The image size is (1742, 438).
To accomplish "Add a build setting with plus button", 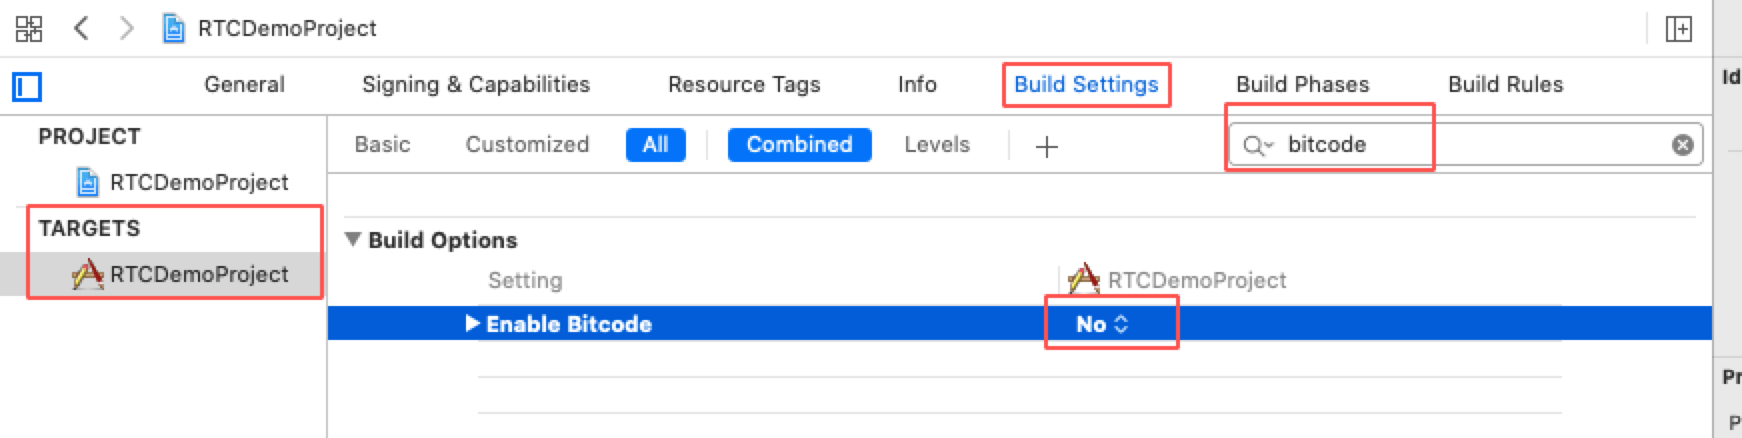I will click(x=1046, y=147).
